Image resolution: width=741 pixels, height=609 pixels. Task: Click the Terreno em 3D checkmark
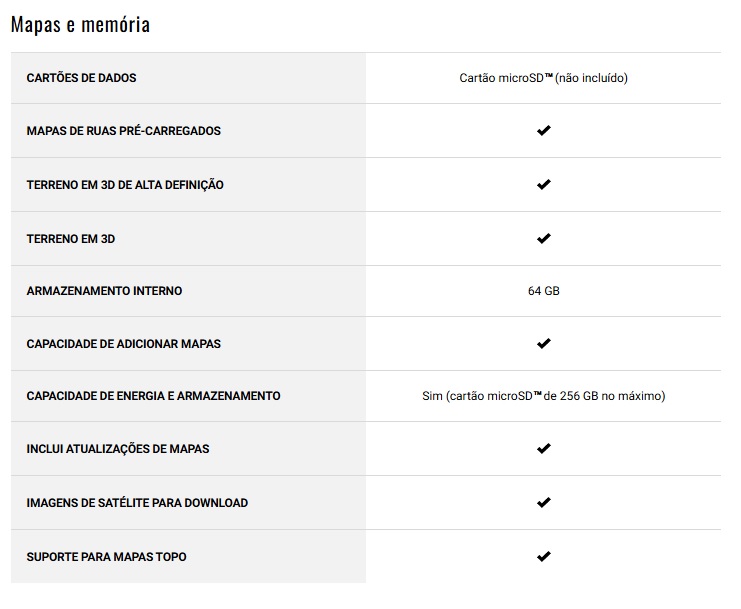click(x=543, y=238)
